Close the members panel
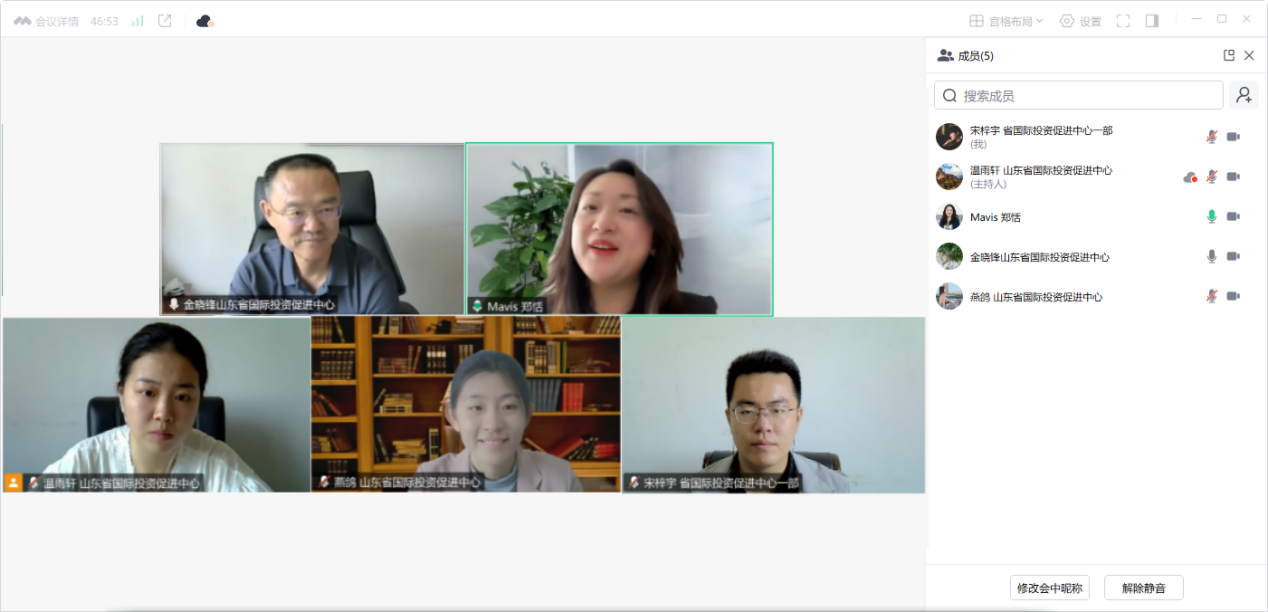 tap(1249, 56)
